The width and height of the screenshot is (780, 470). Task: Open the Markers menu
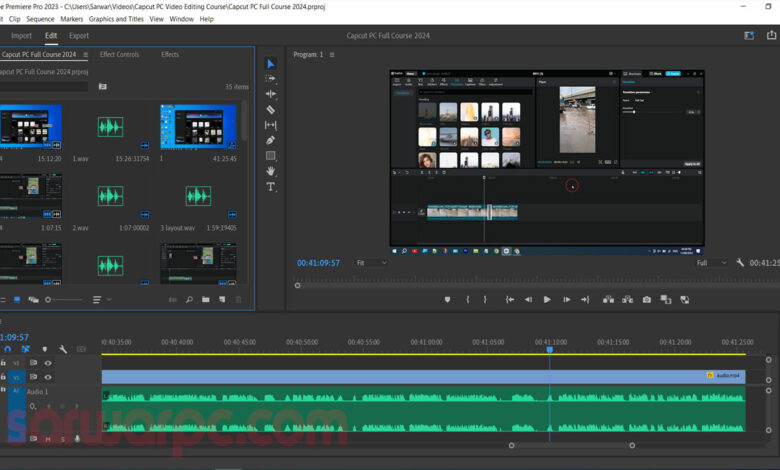pyautogui.click(x=72, y=19)
